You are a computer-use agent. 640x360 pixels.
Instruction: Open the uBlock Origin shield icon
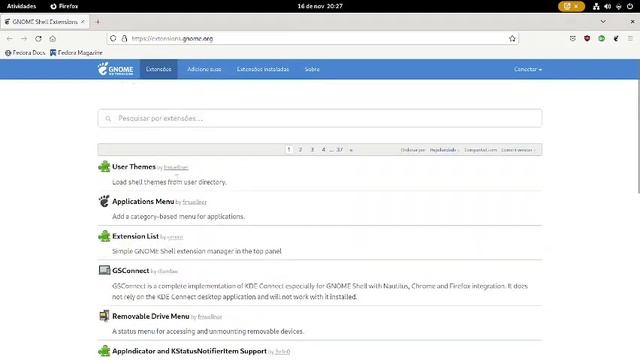click(x=587, y=38)
